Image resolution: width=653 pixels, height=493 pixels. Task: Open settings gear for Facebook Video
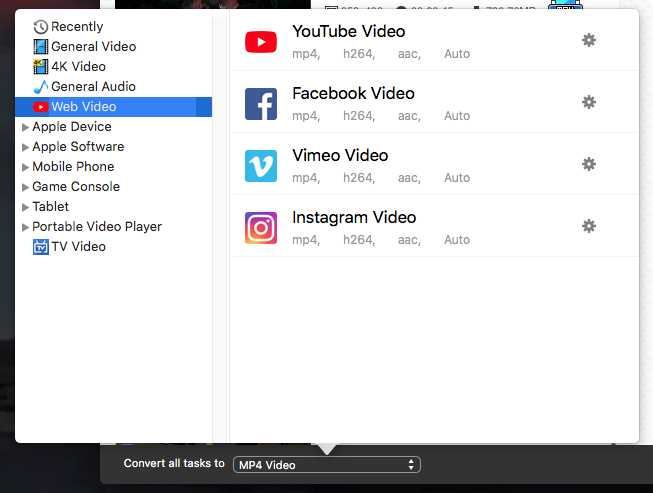click(x=588, y=102)
